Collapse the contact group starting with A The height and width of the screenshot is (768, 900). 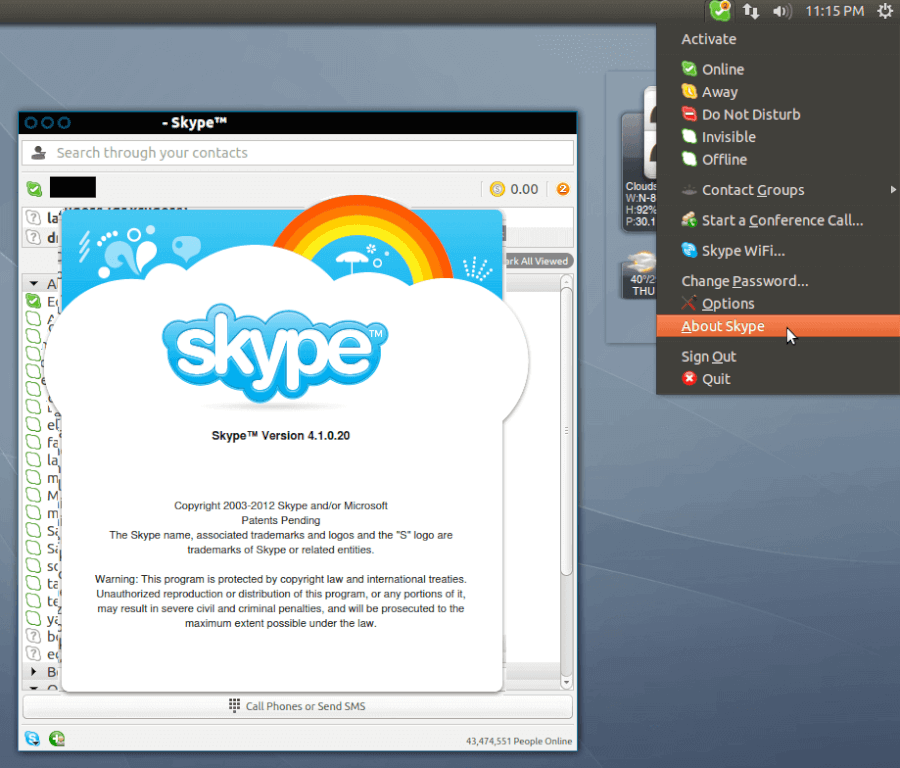(x=34, y=284)
